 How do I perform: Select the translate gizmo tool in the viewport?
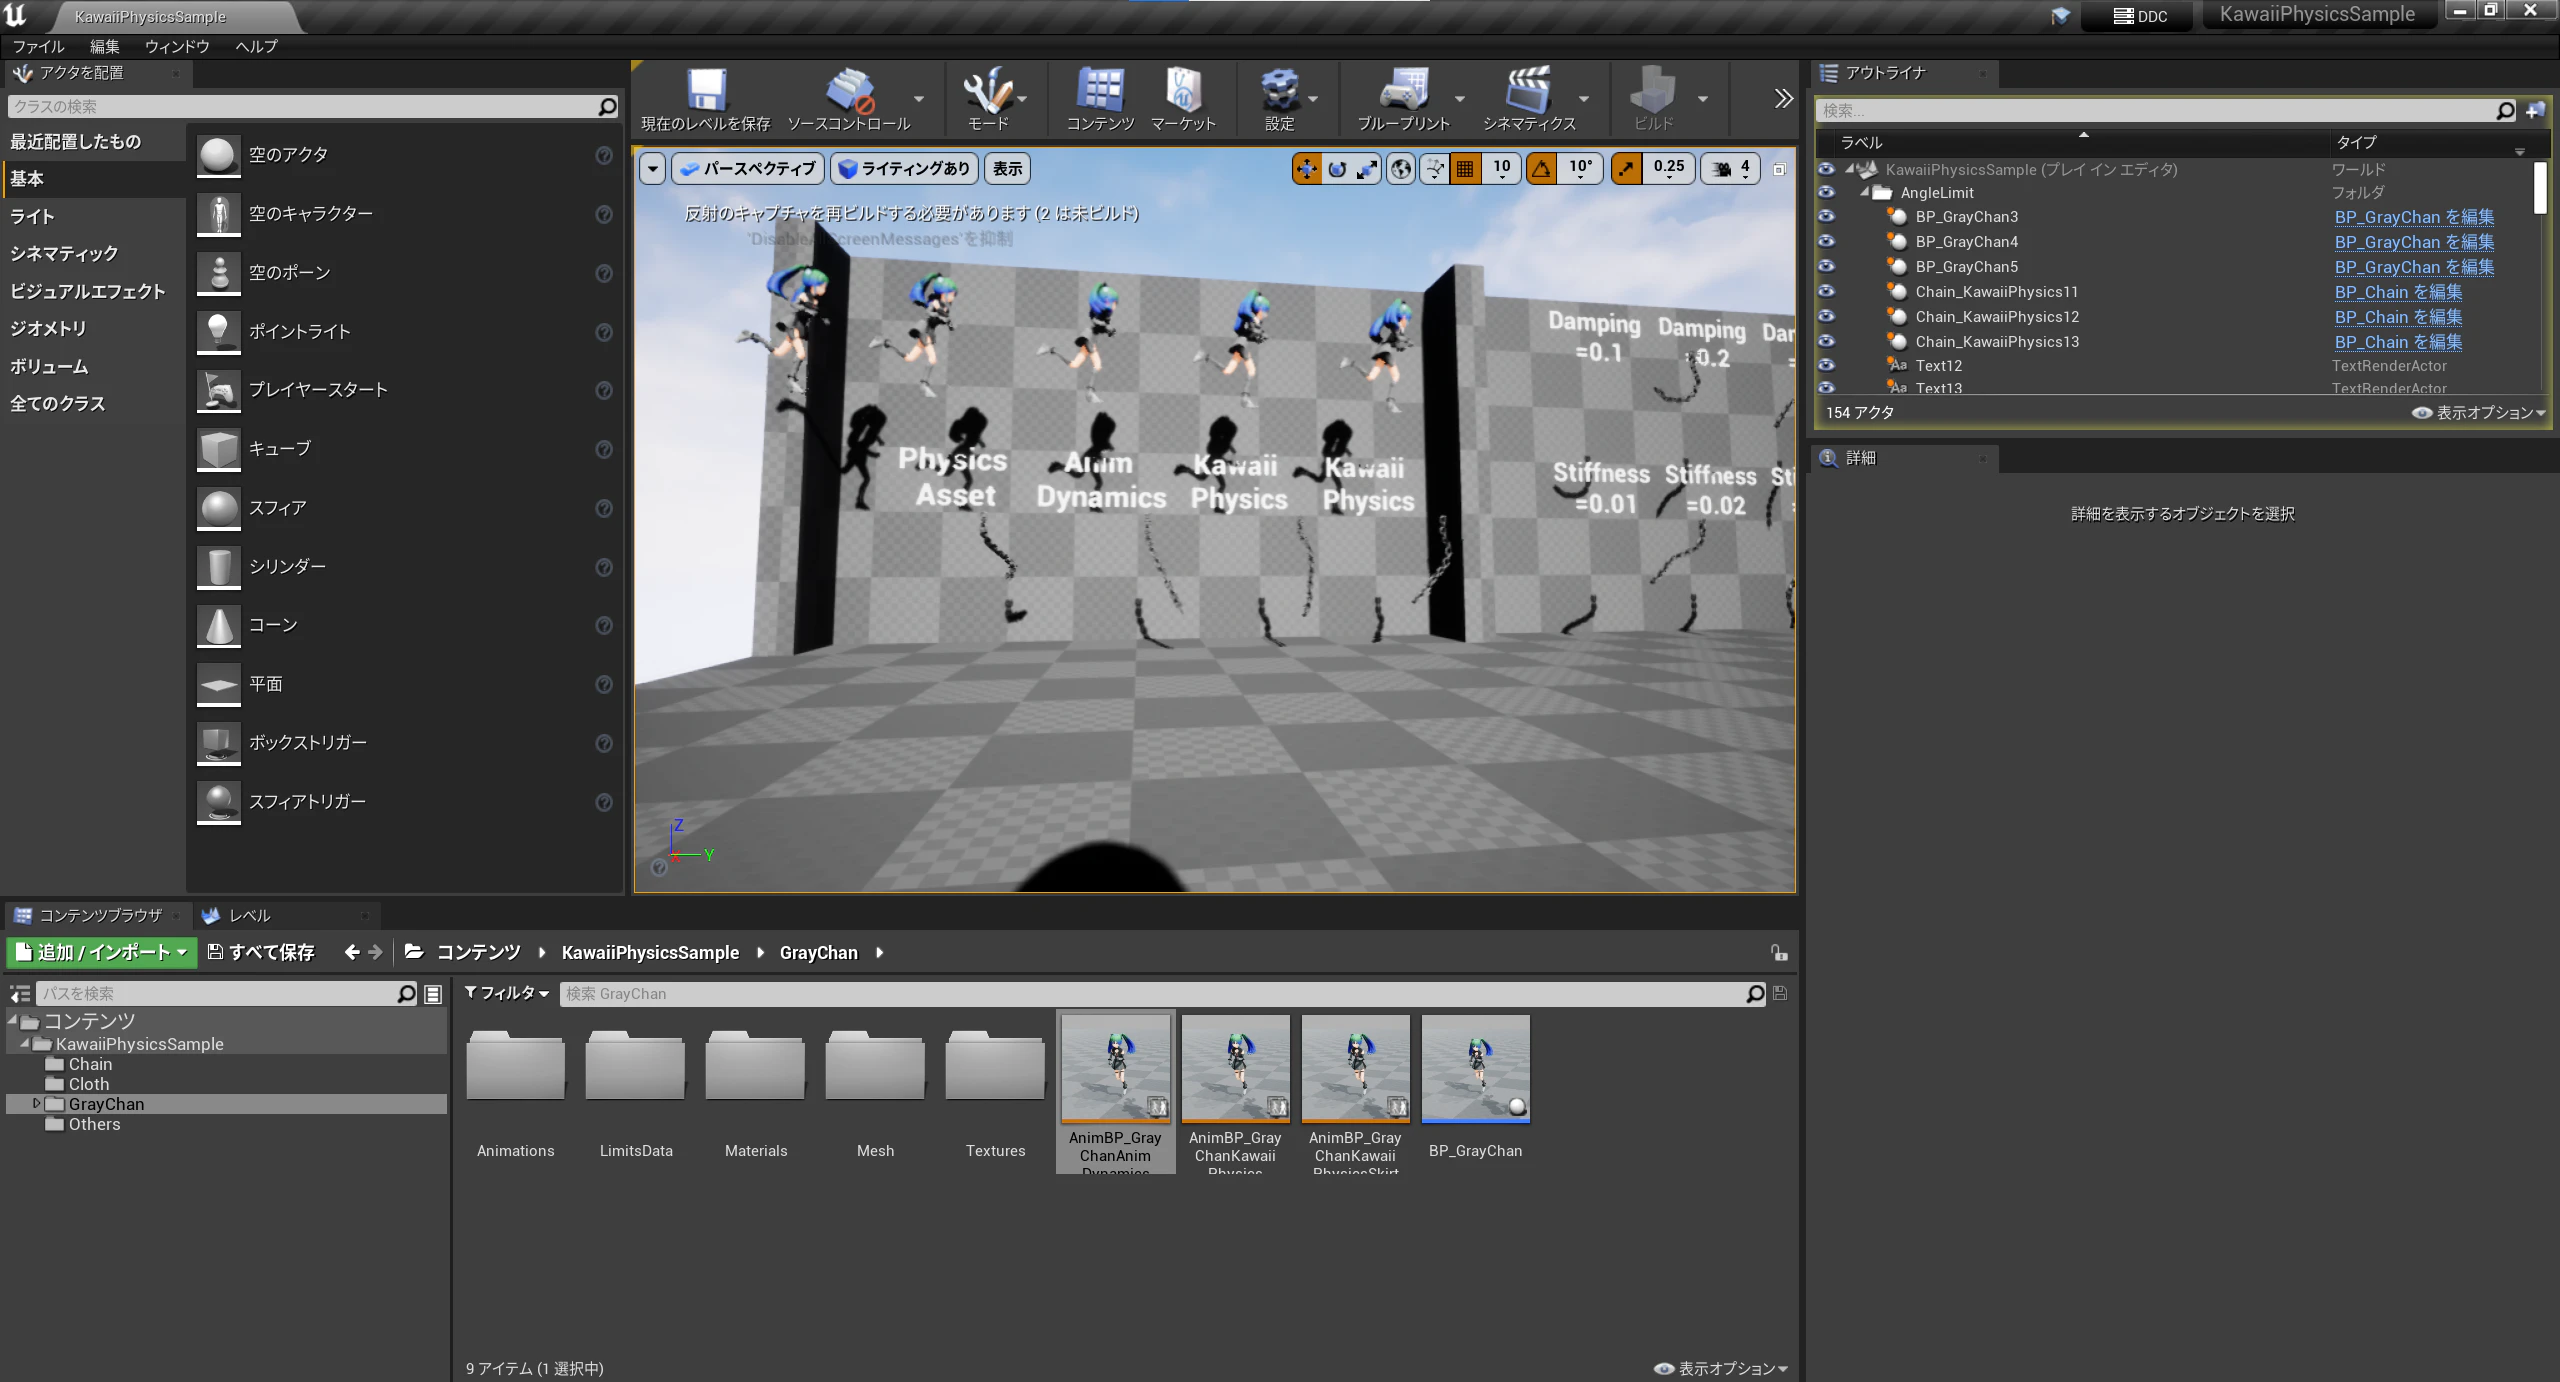coord(1306,169)
